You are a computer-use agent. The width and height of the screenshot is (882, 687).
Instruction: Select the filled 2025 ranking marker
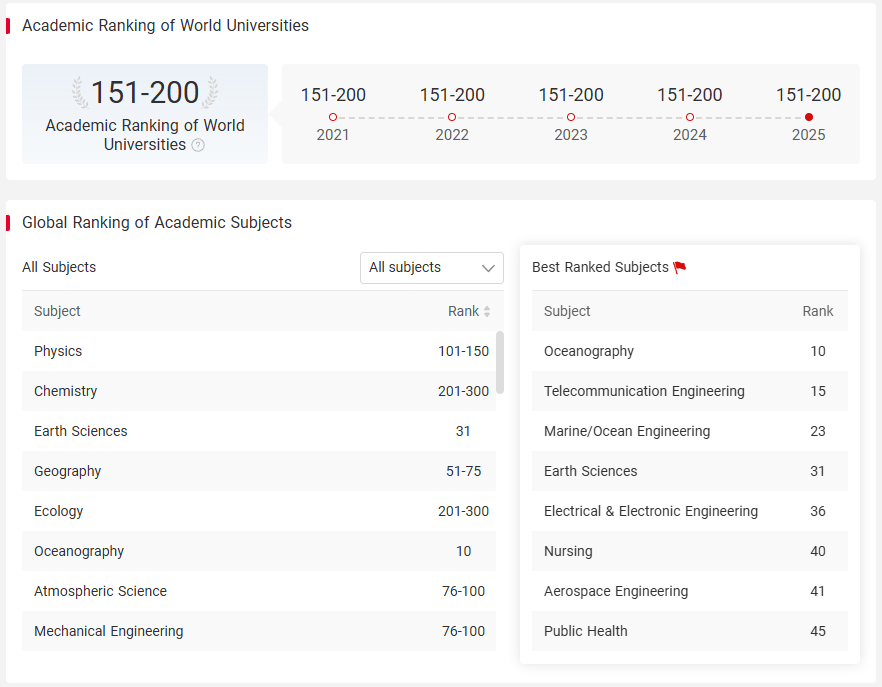809,117
